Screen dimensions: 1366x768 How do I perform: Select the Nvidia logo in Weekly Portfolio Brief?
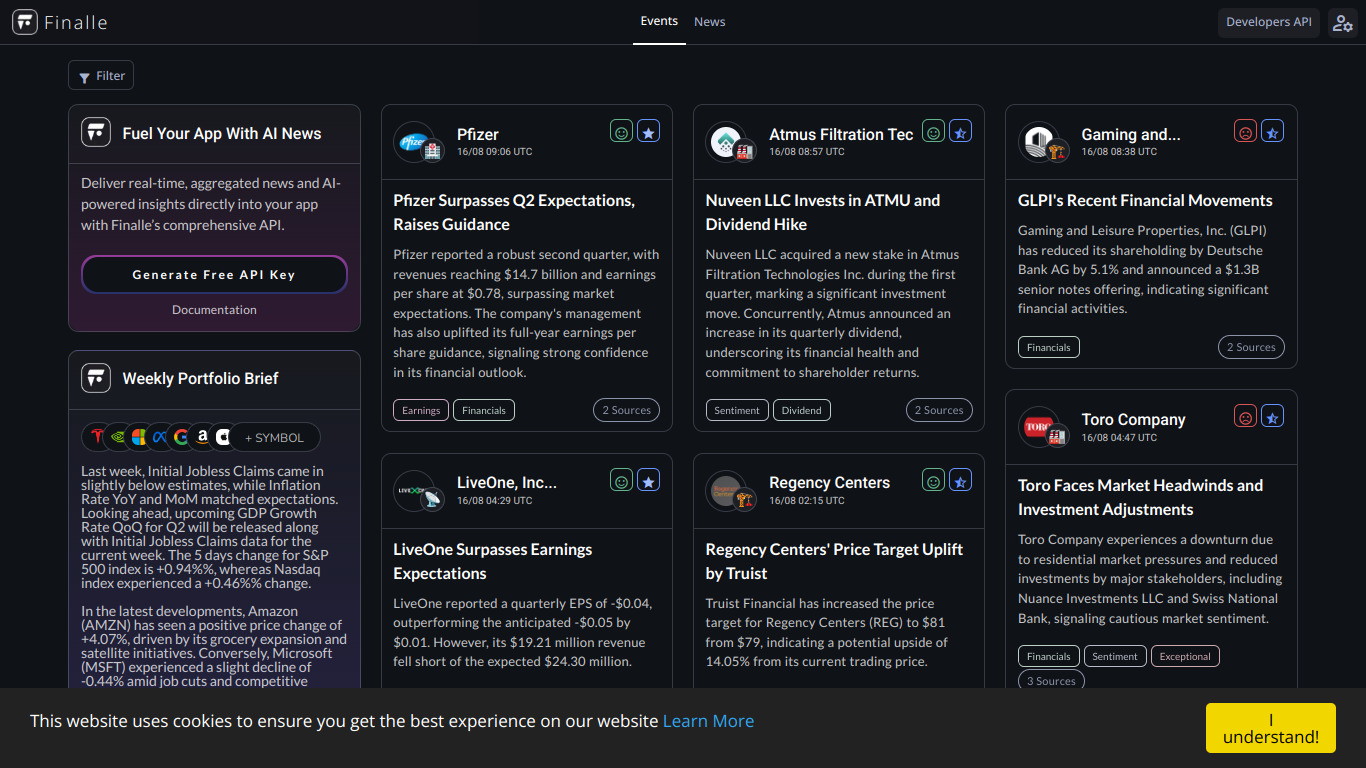pyautogui.click(x=118, y=437)
